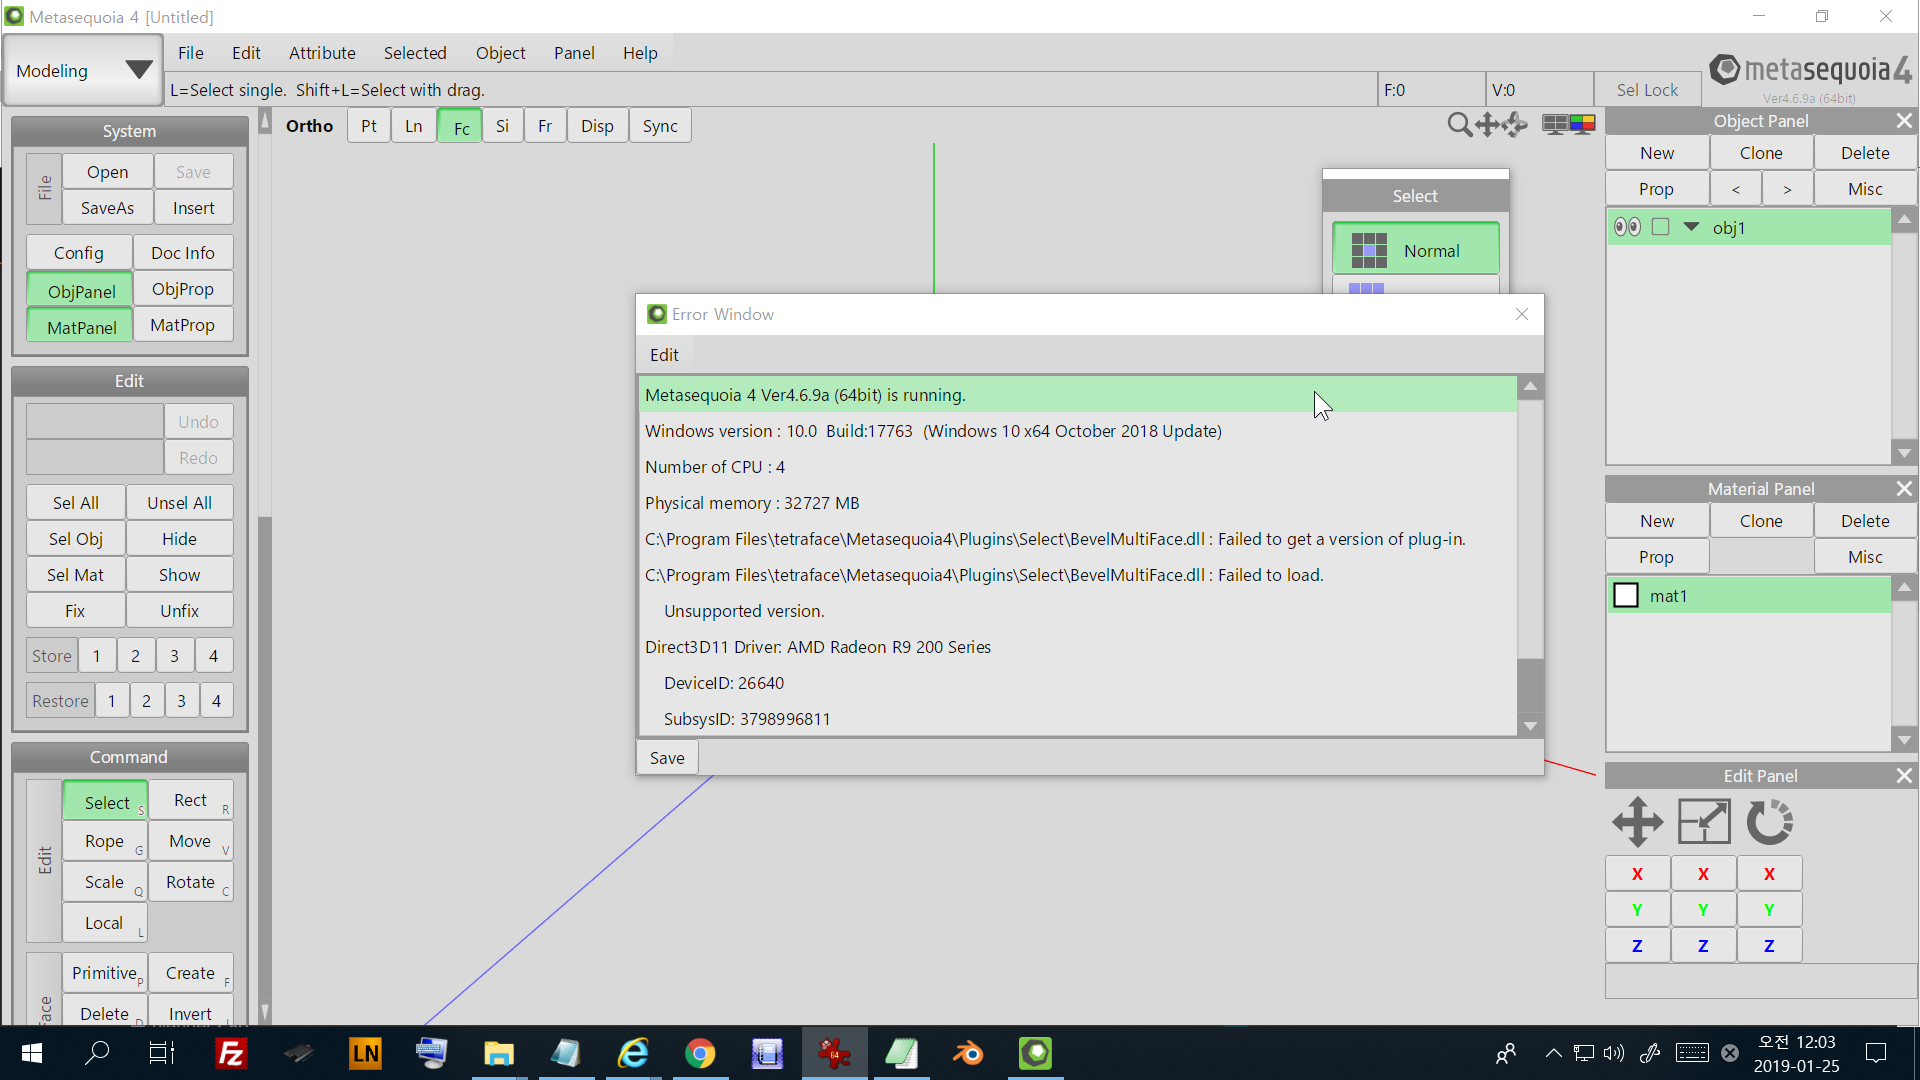Open the File menu
This screenshot has width=1920, height=1080.
pos(190,53)
